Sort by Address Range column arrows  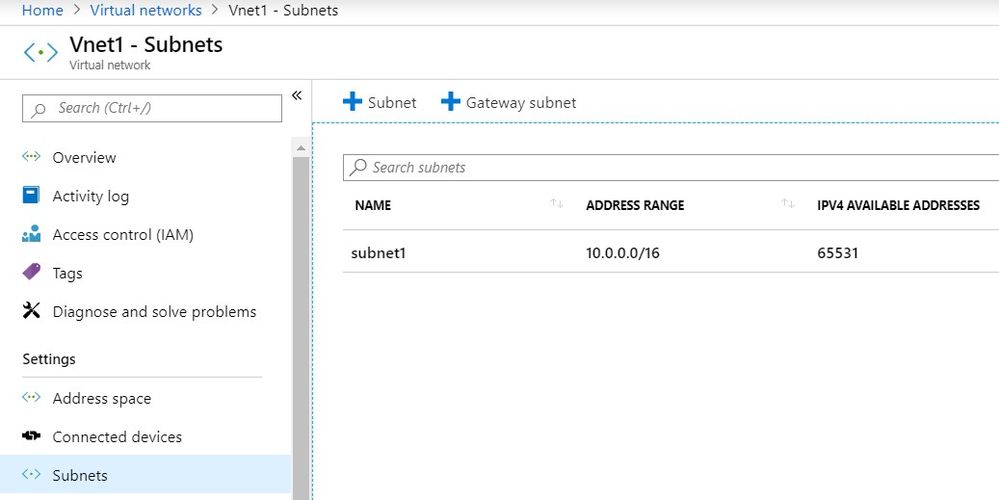point(788,204)
